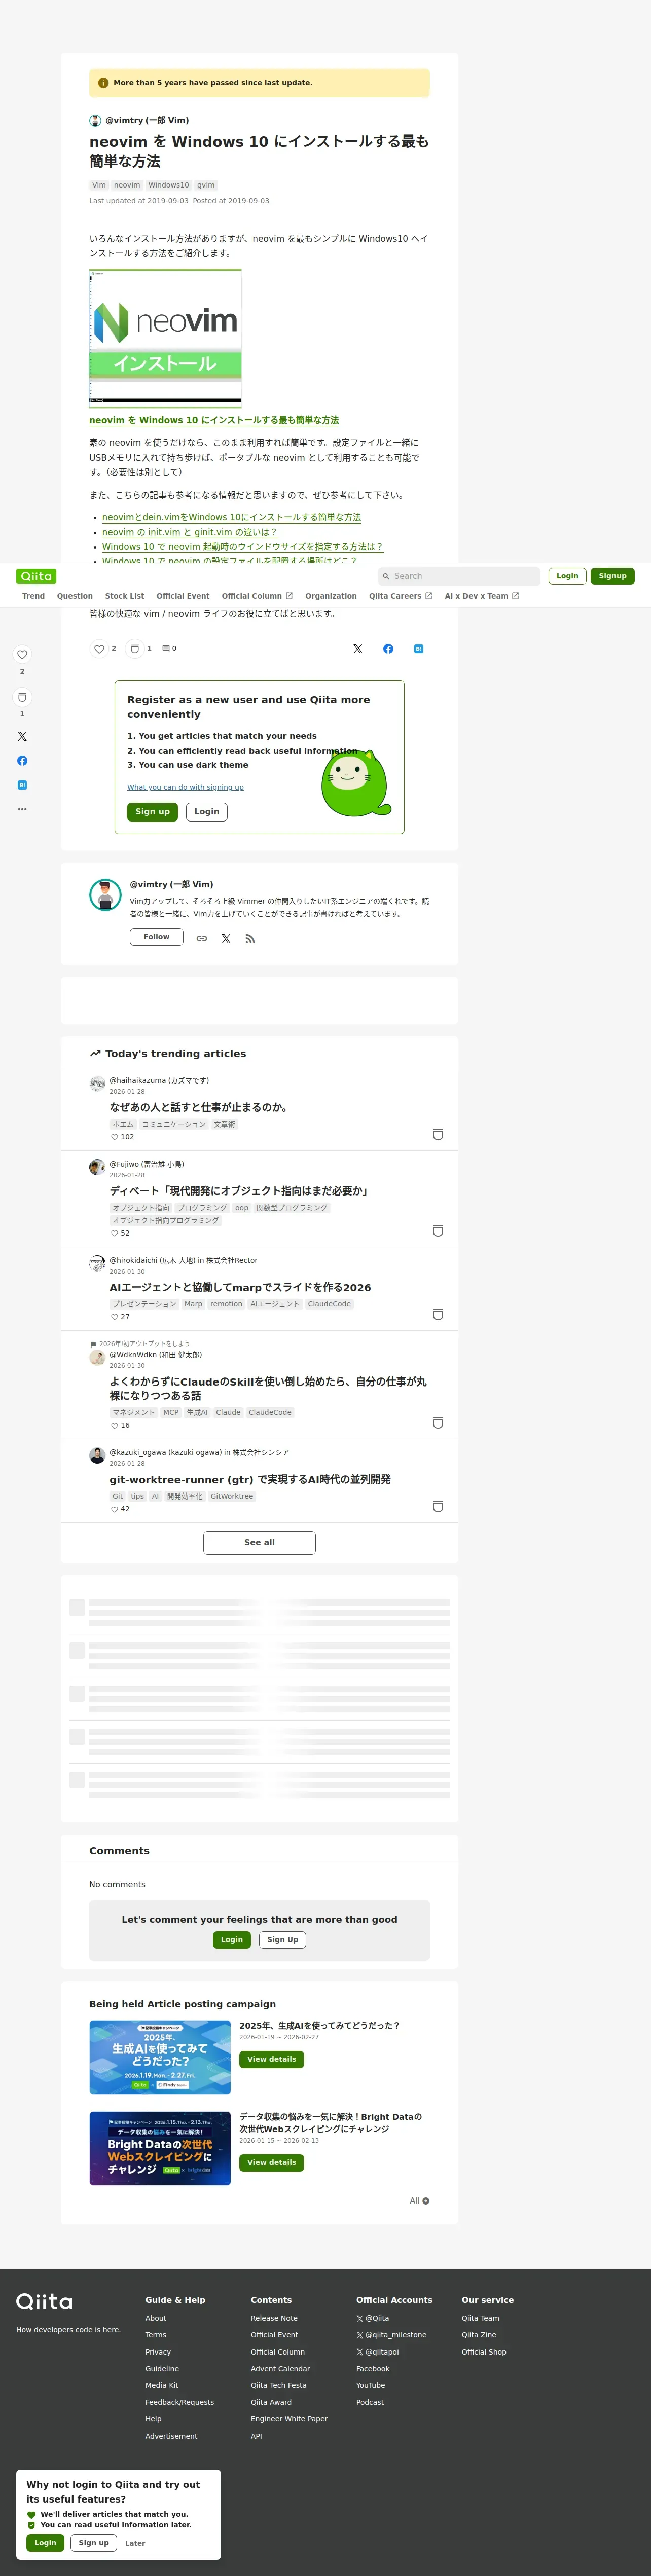The image size is (651, 2576).
Task: Stock the Fujiwo debate article
Action: [438, 1231]
